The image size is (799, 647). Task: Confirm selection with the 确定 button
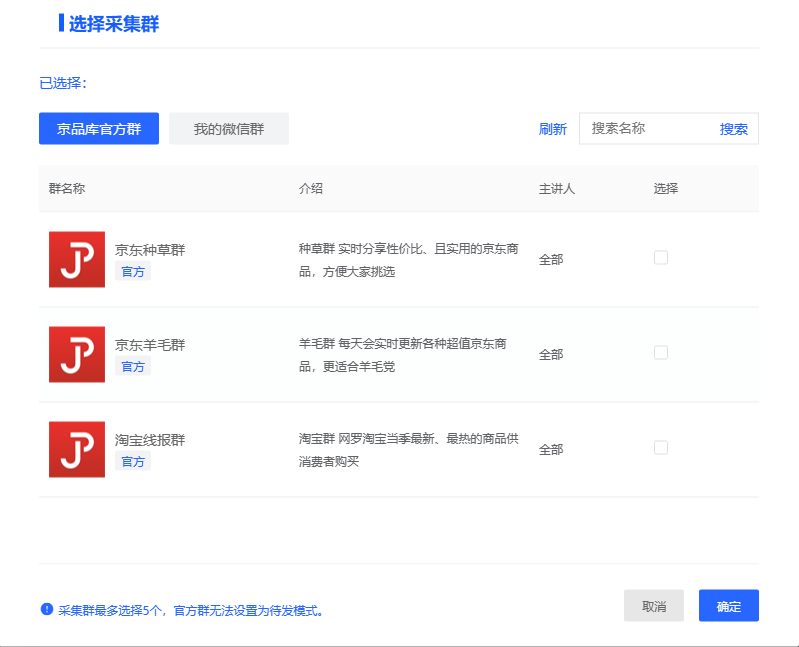tap(728, 606)
